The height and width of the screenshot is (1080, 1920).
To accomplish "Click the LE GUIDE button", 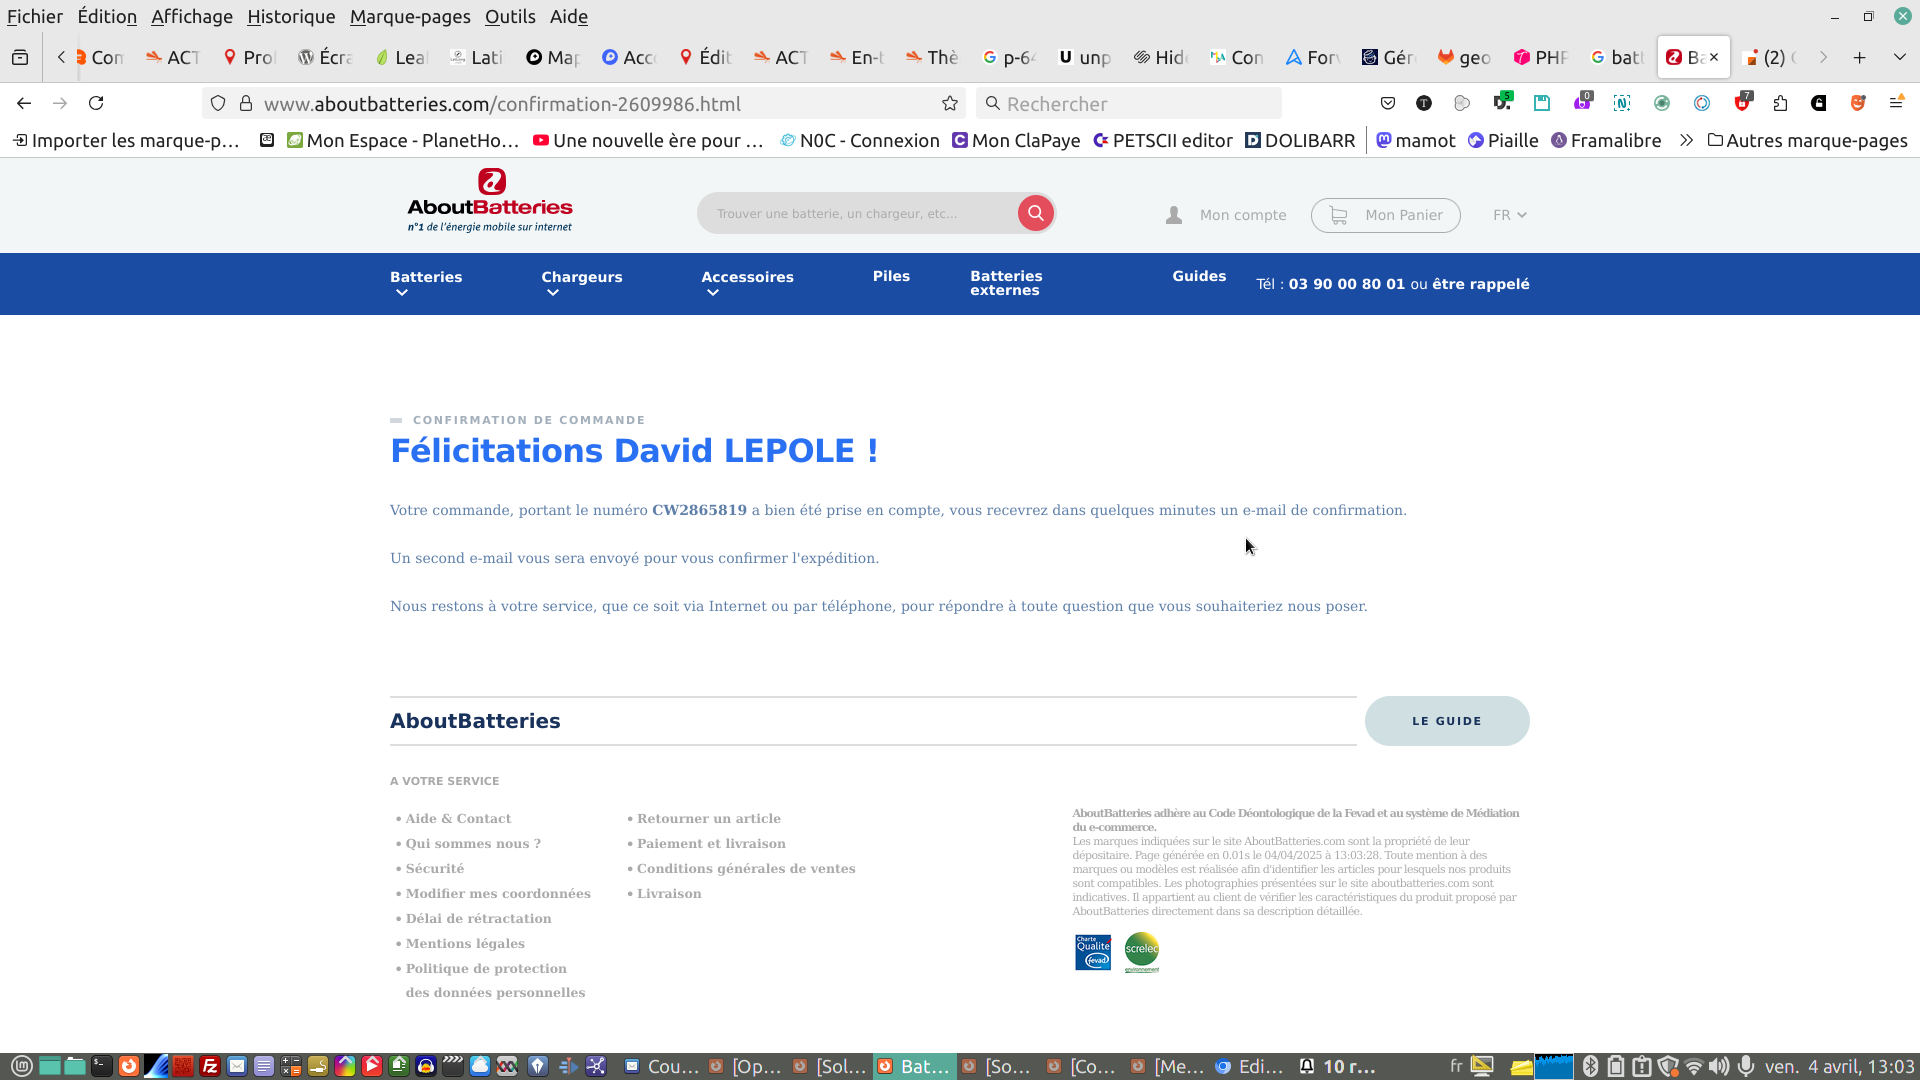I will coord(1446,721).
